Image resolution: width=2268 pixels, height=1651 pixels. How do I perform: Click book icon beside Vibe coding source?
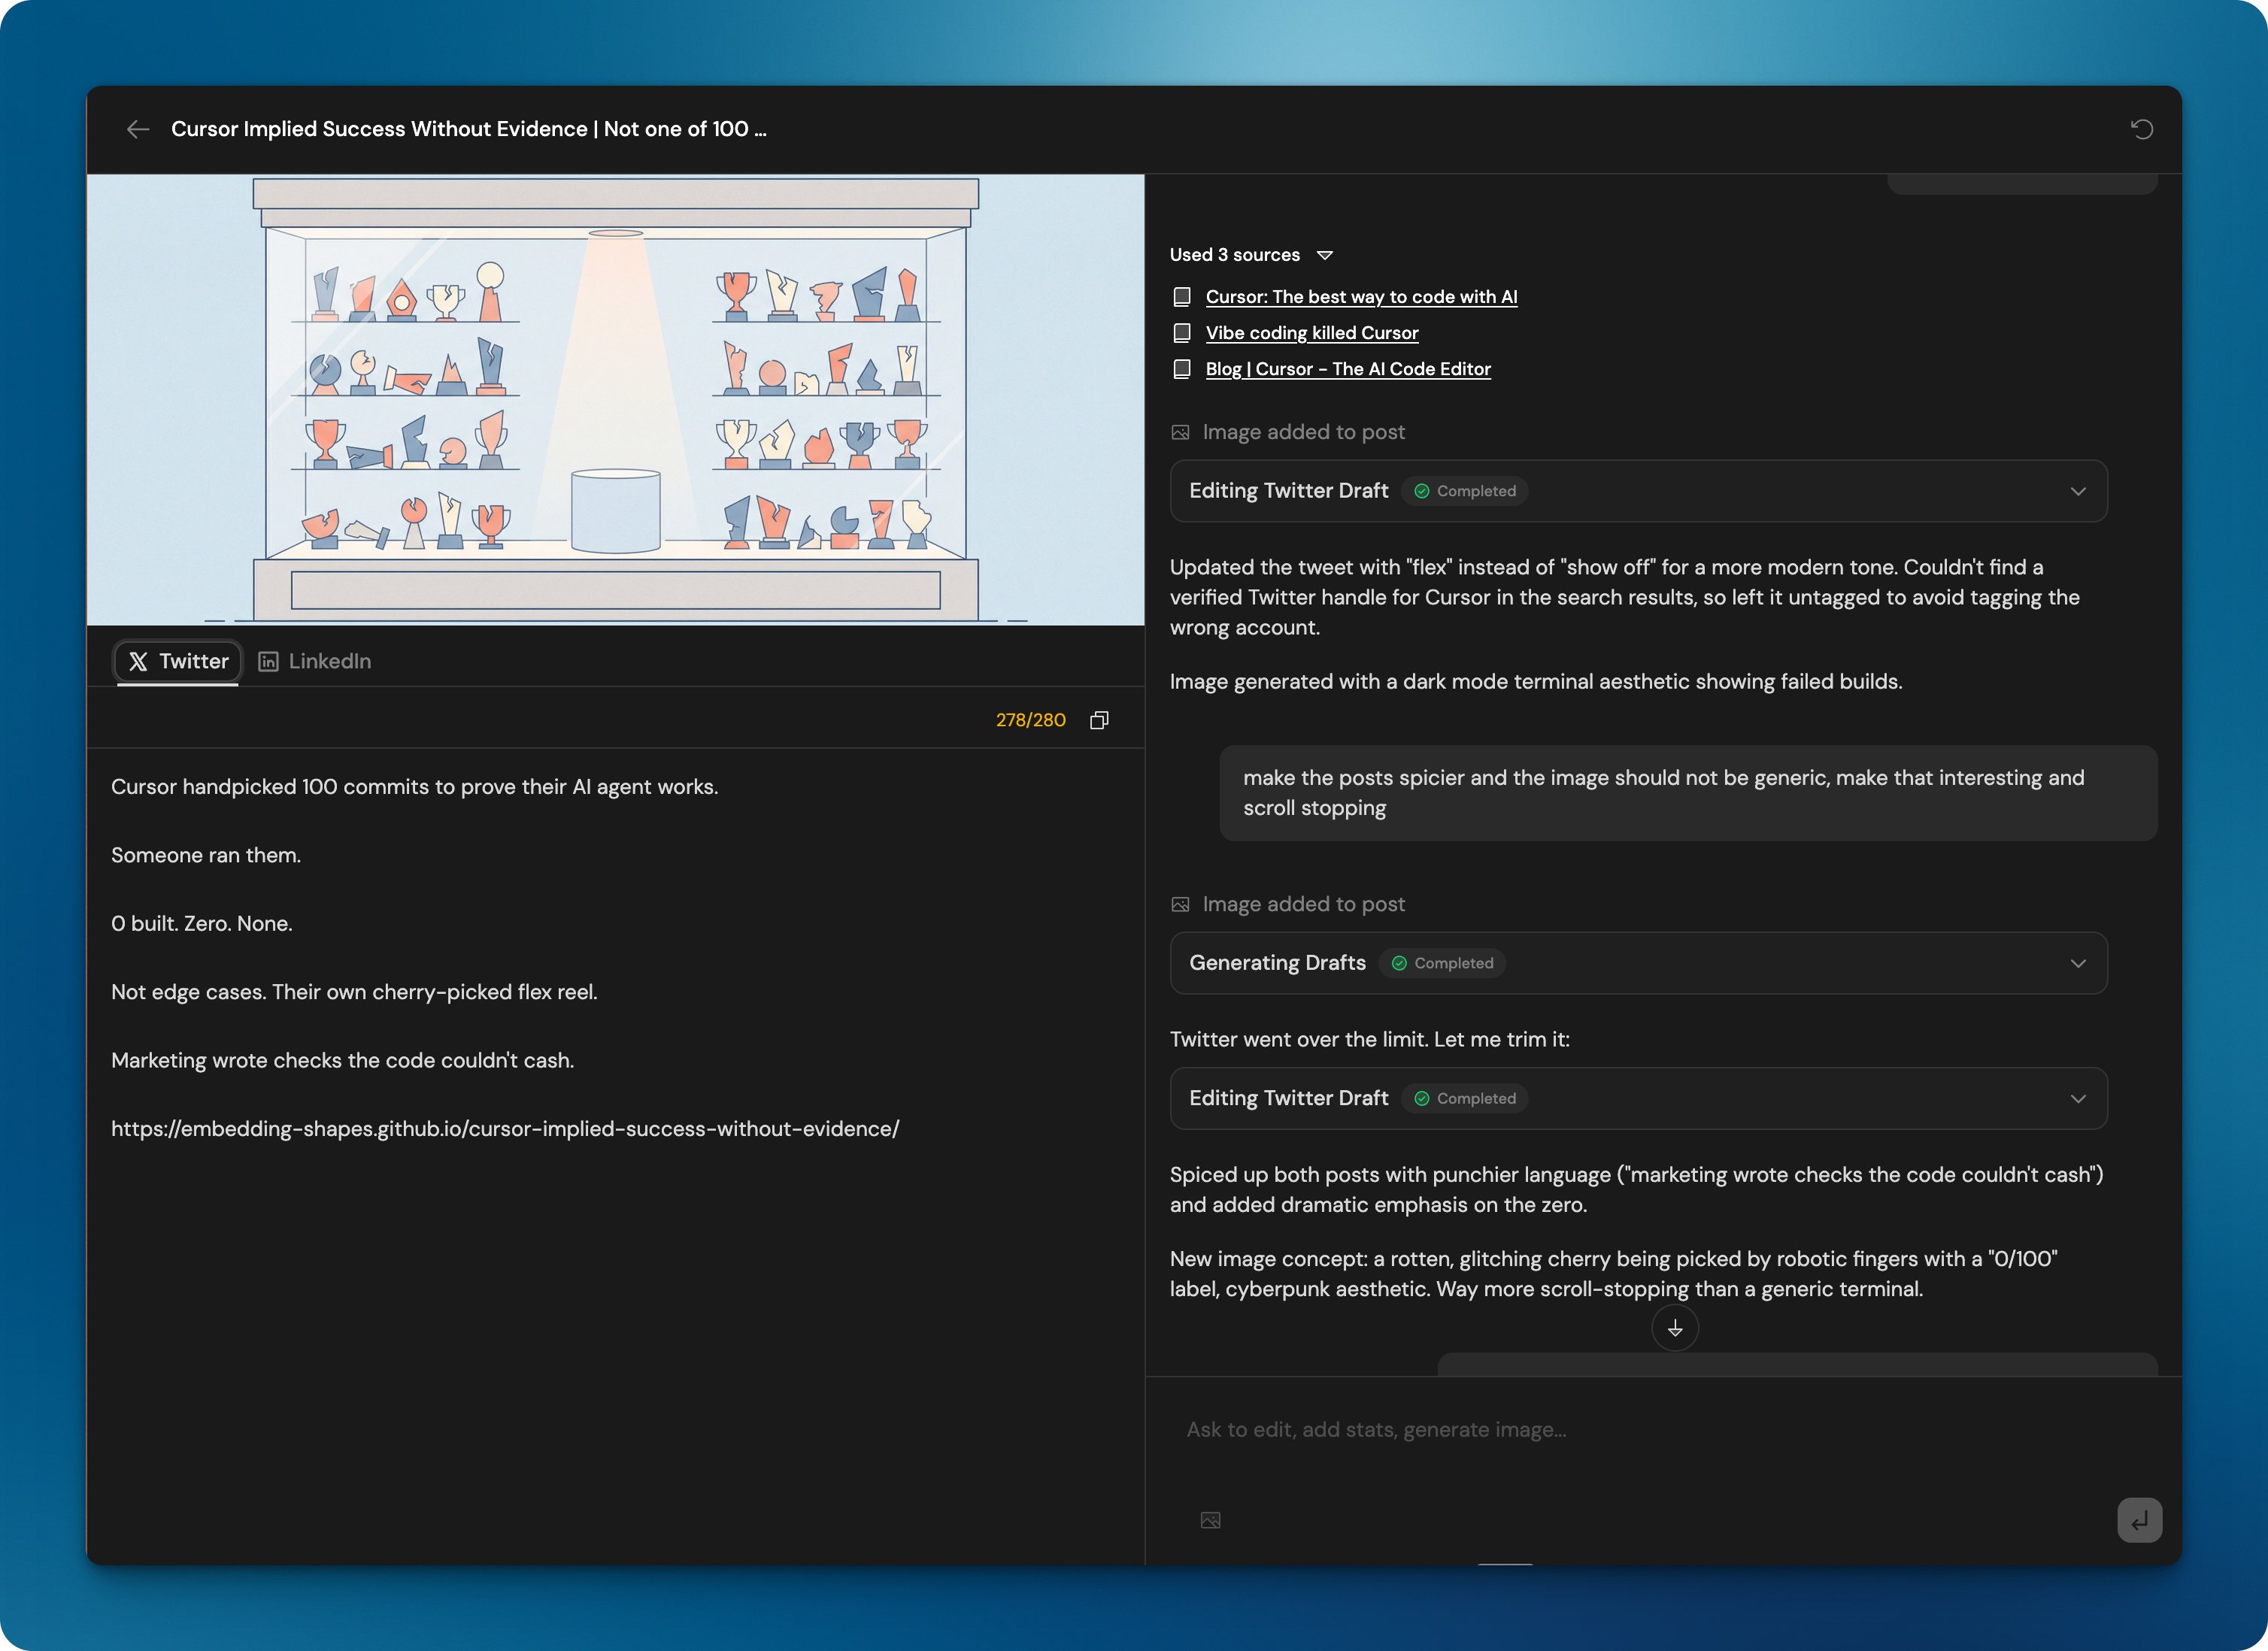pos(1182,333)
